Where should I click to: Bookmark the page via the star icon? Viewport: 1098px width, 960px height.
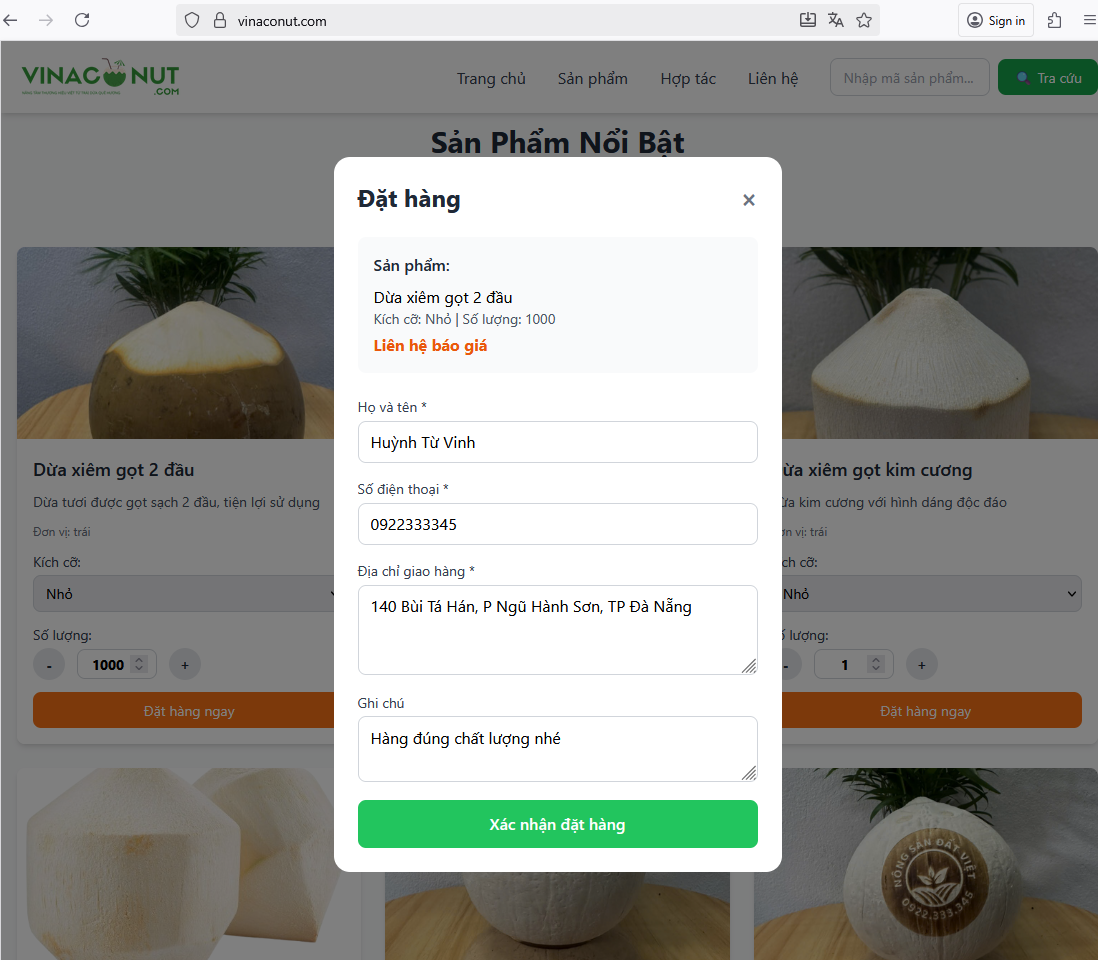pyautogui.click(x=864, y=20)
